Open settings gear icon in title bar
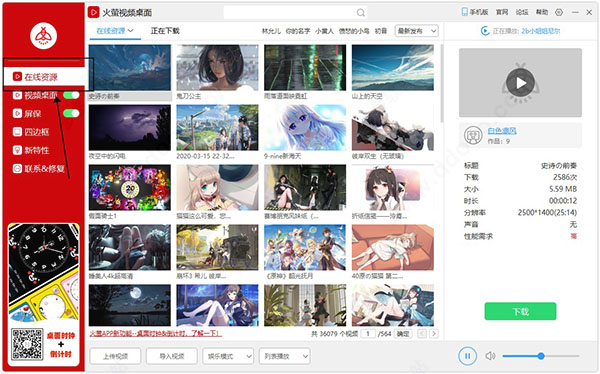This screenshot has height=374, width=600. 559,12
